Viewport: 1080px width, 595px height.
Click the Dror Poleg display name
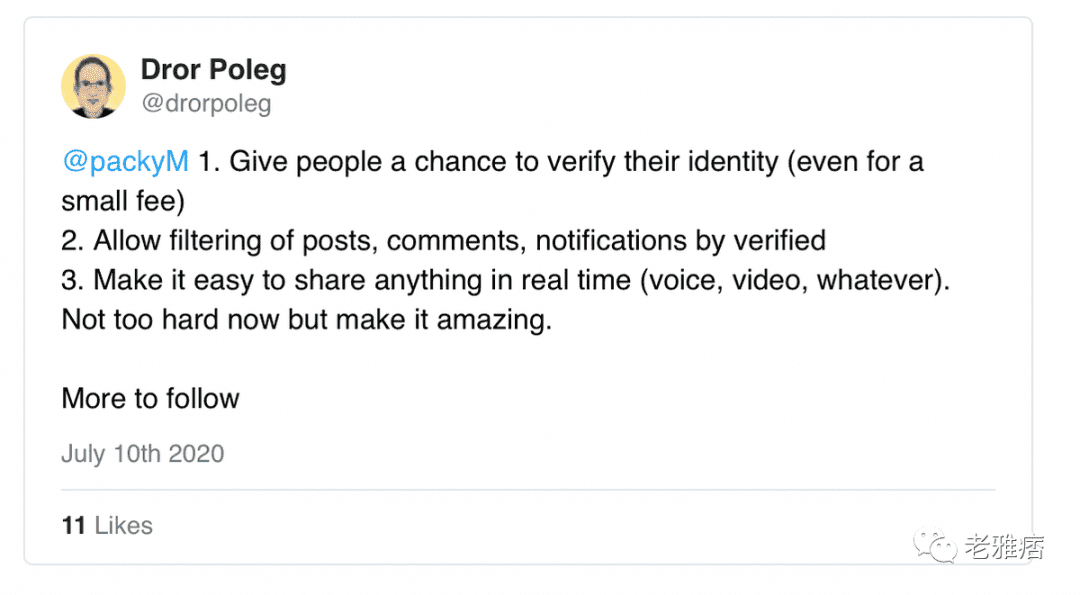[x=214, y=70]
